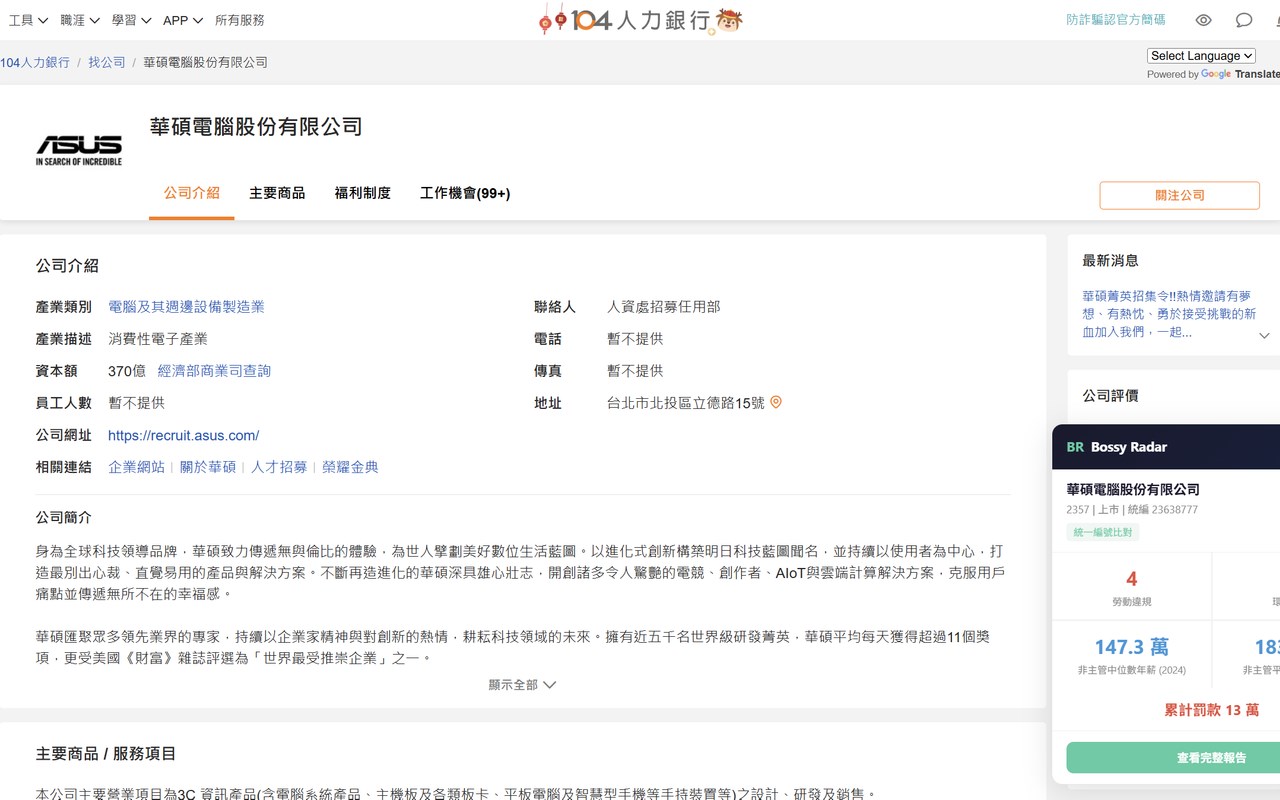Open the 學習 dropdown
Image resolution: width=1280 pixels, height=800 pixels.
point(132,20)
